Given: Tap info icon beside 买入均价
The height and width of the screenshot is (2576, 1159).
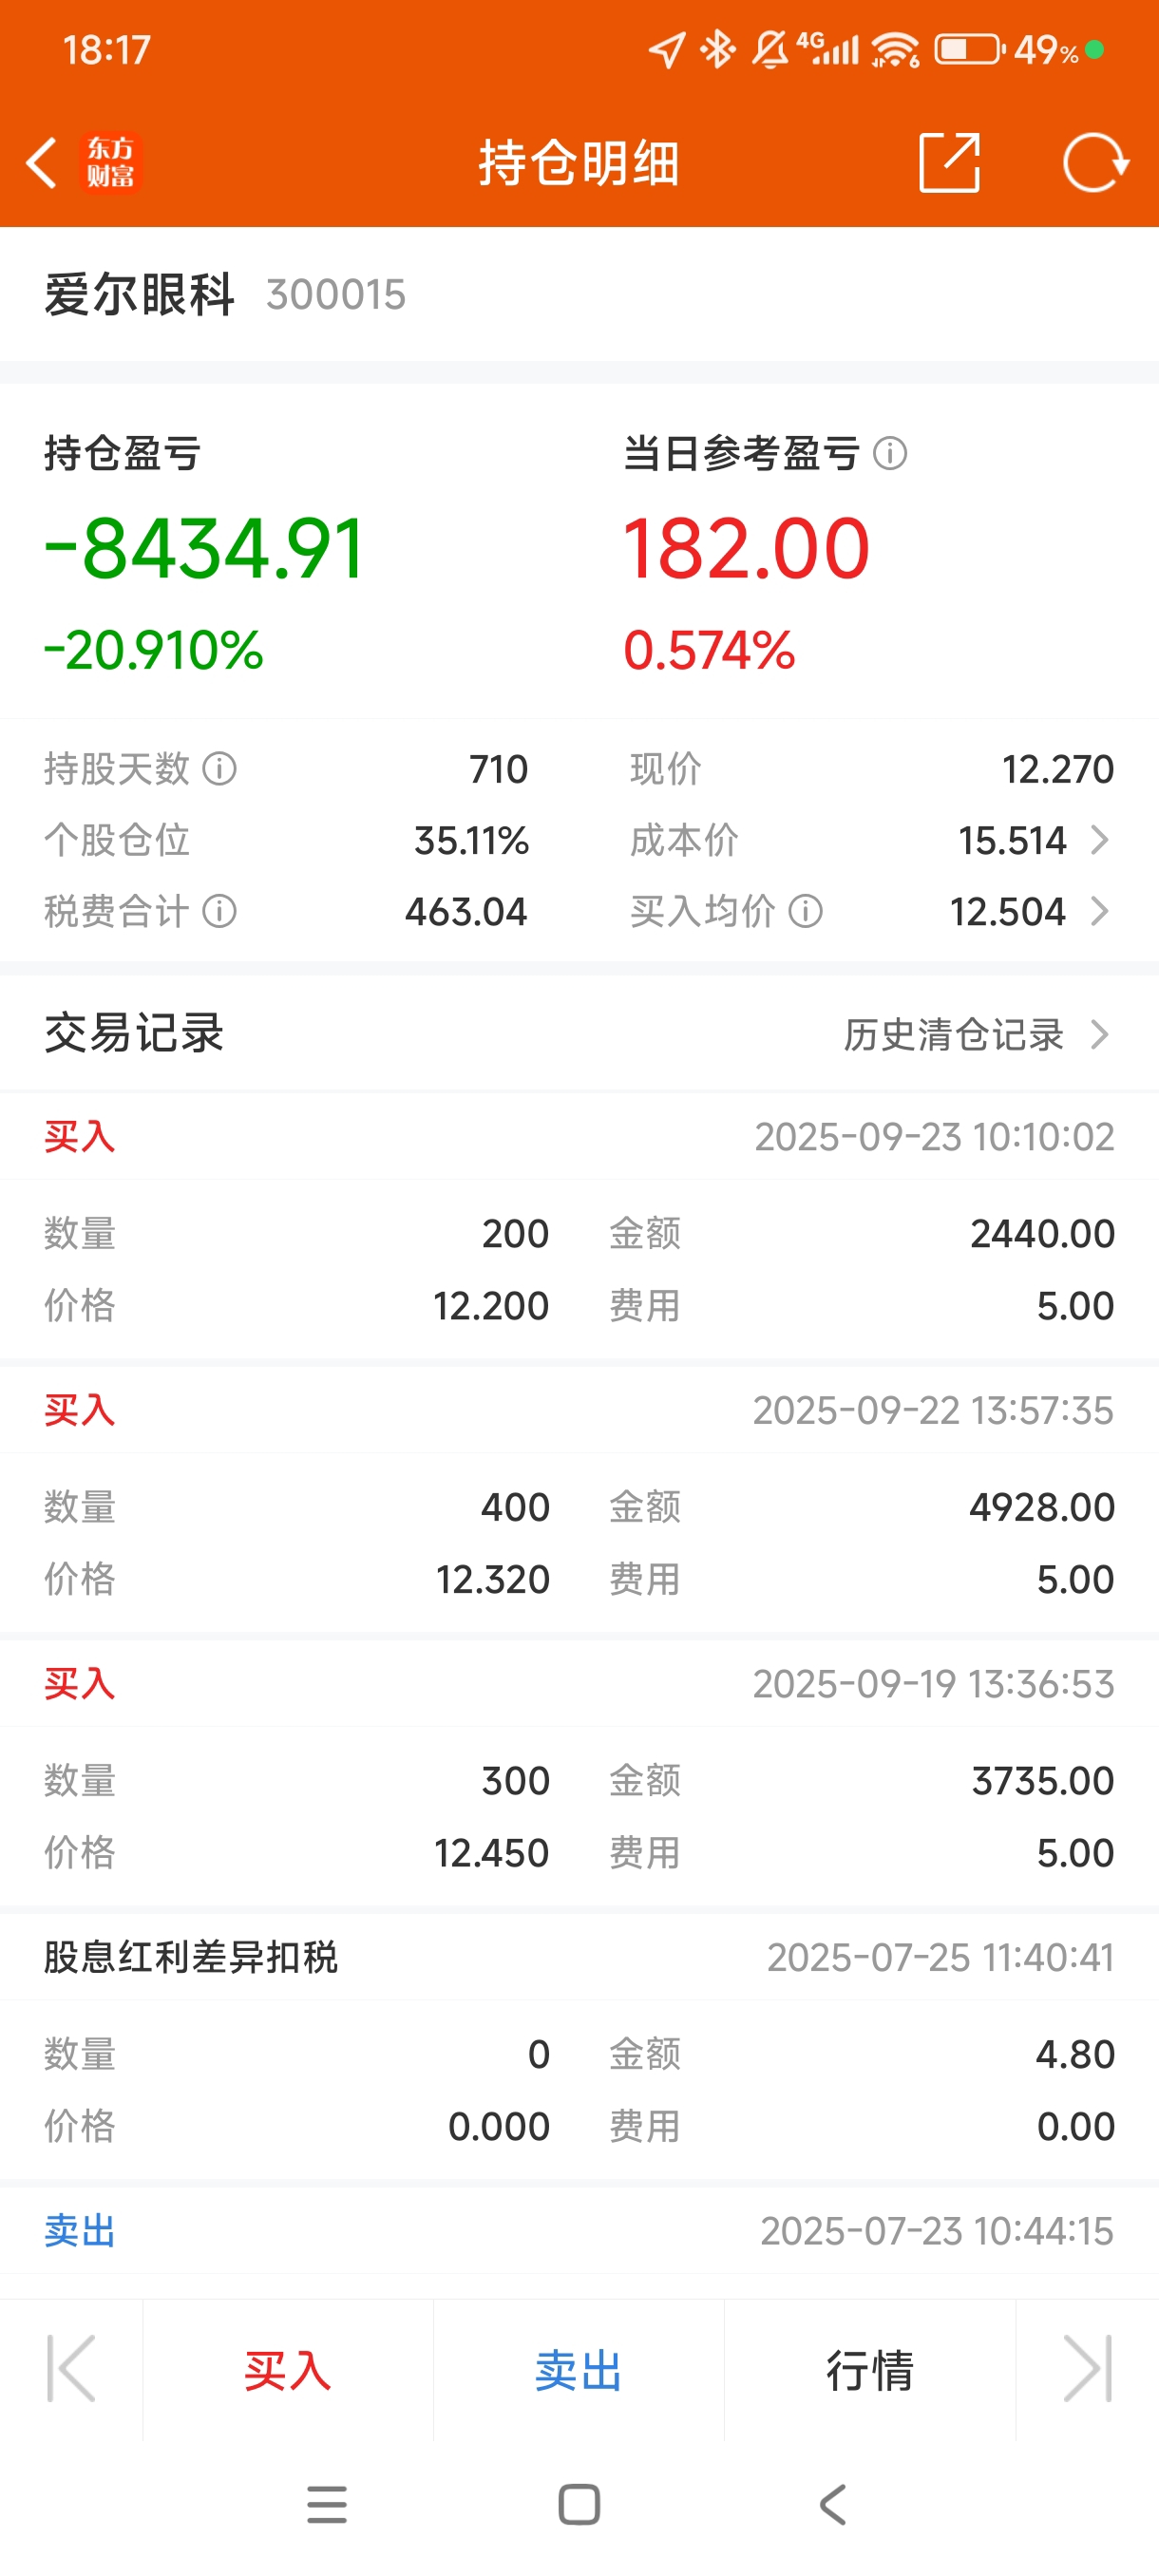Looking at the screenshot, I should point(806,911).
